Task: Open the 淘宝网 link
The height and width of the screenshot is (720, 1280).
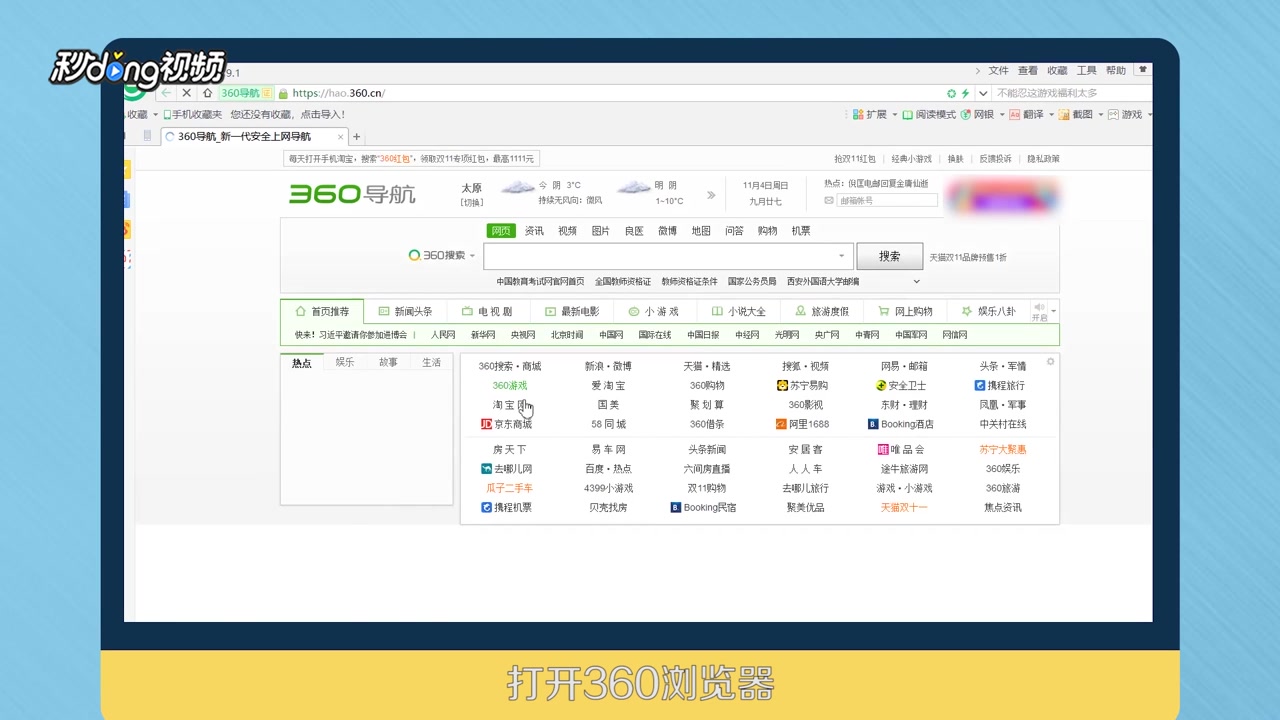Action: [x=509, y=405]
